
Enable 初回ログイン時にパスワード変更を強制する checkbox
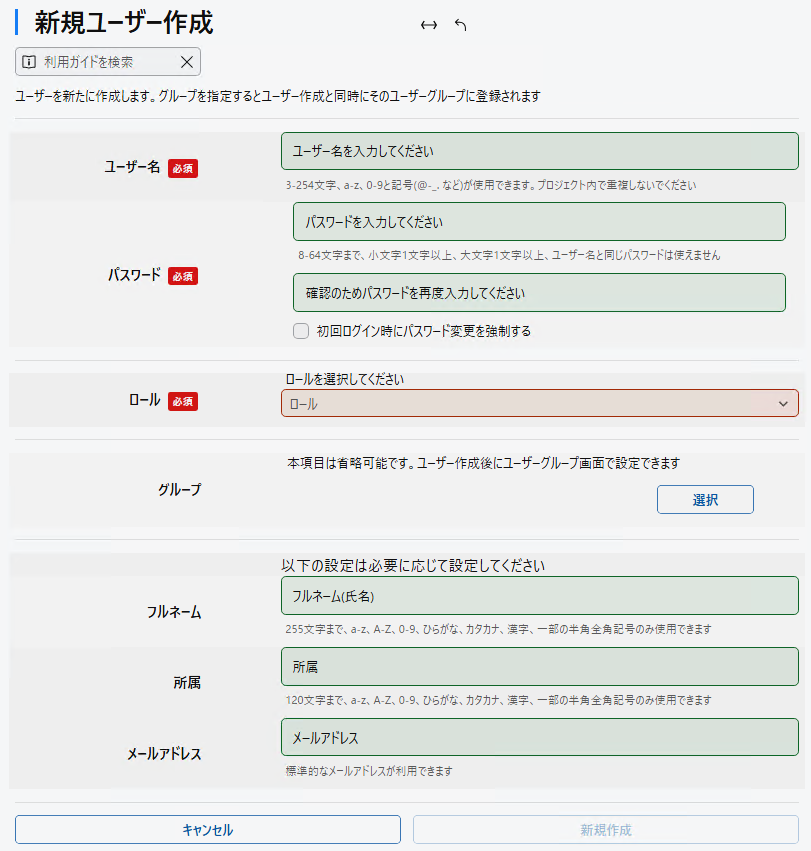pyautogui.click(x=301, y=331)
